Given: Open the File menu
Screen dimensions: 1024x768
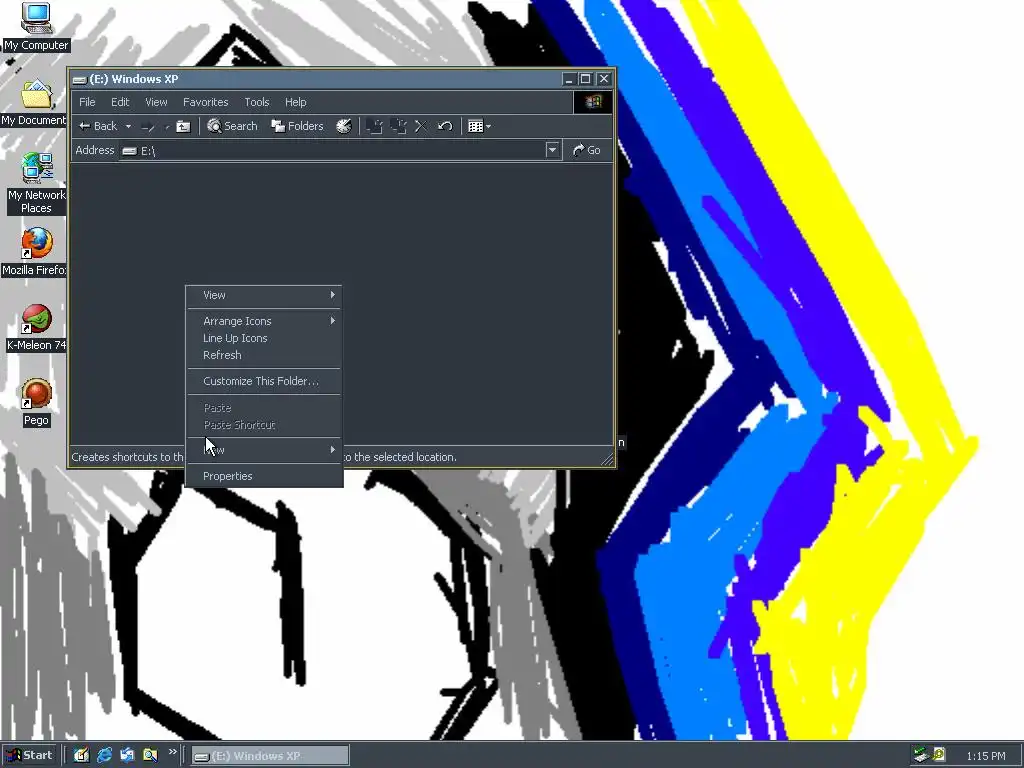Looking at the screenshot, I should click(87, 102).
